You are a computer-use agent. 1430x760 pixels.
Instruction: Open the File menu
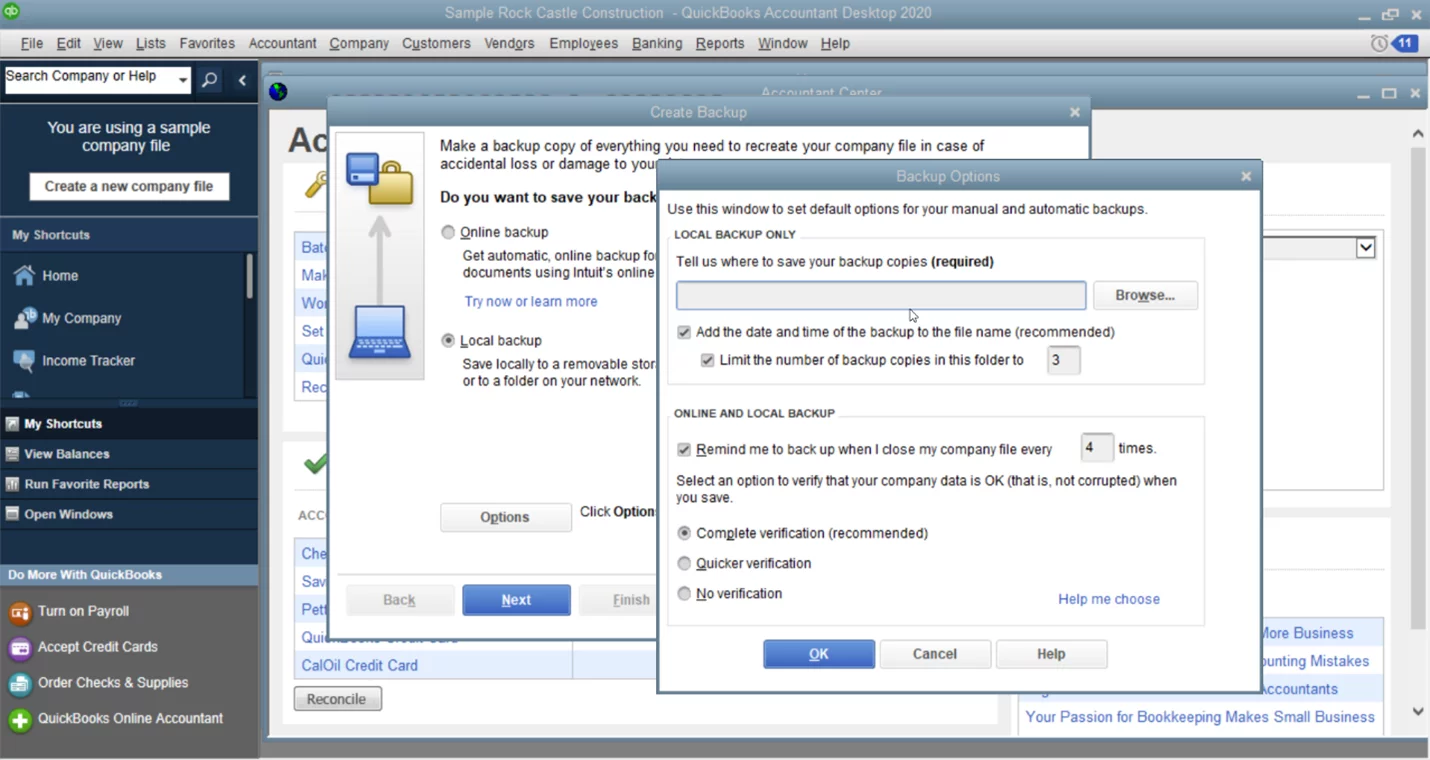[x=32, y=43]
